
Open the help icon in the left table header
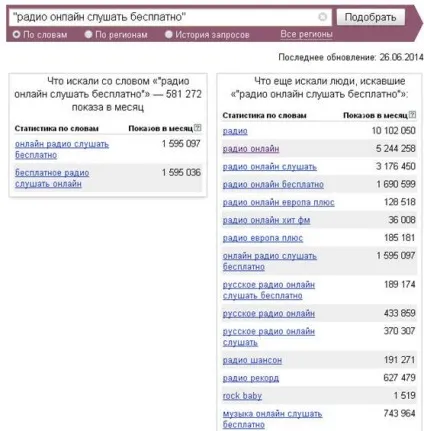[198, 128]
